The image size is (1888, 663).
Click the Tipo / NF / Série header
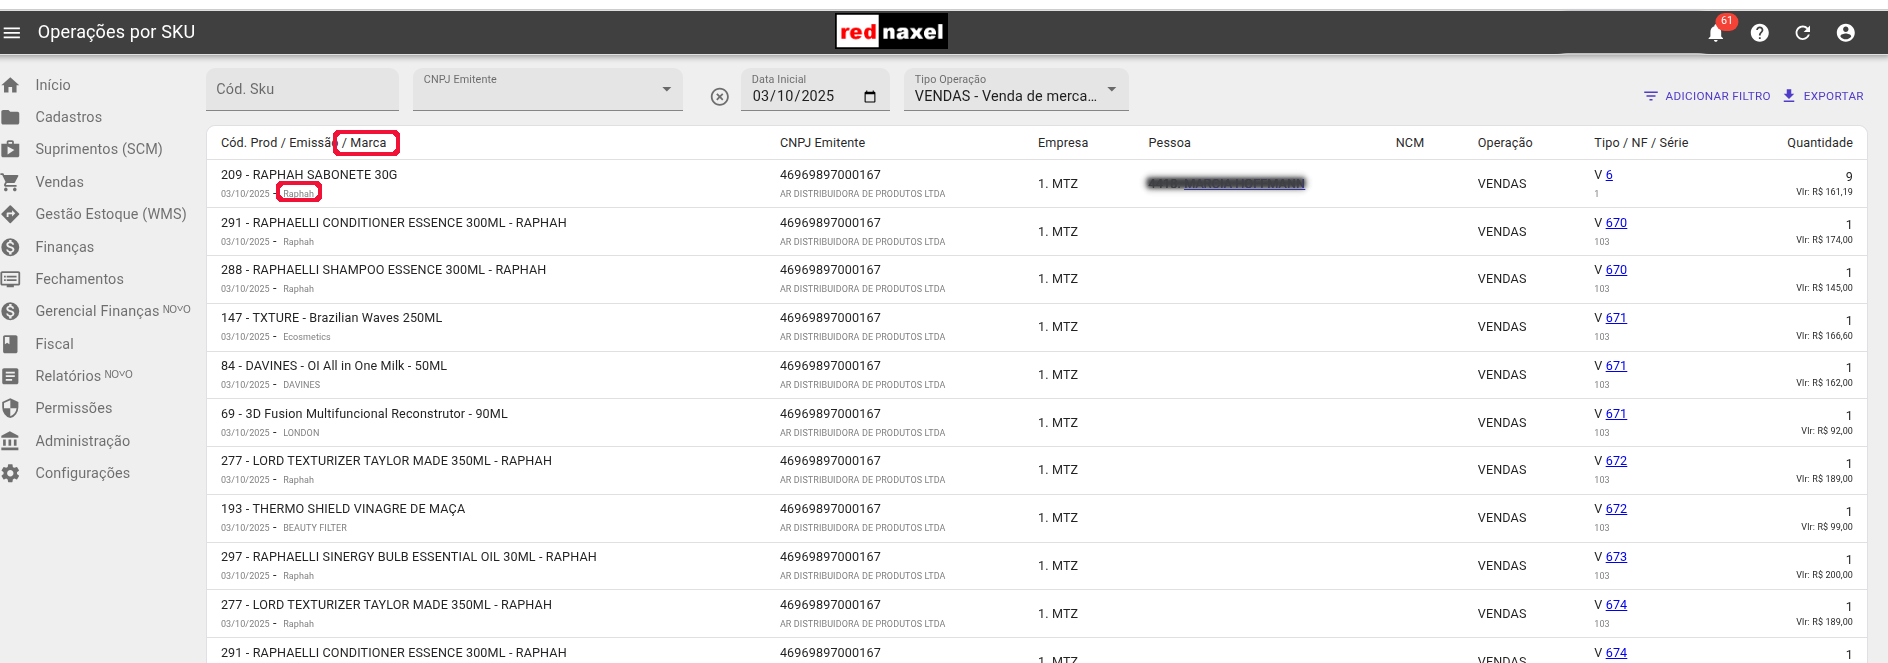[1641, 143]
